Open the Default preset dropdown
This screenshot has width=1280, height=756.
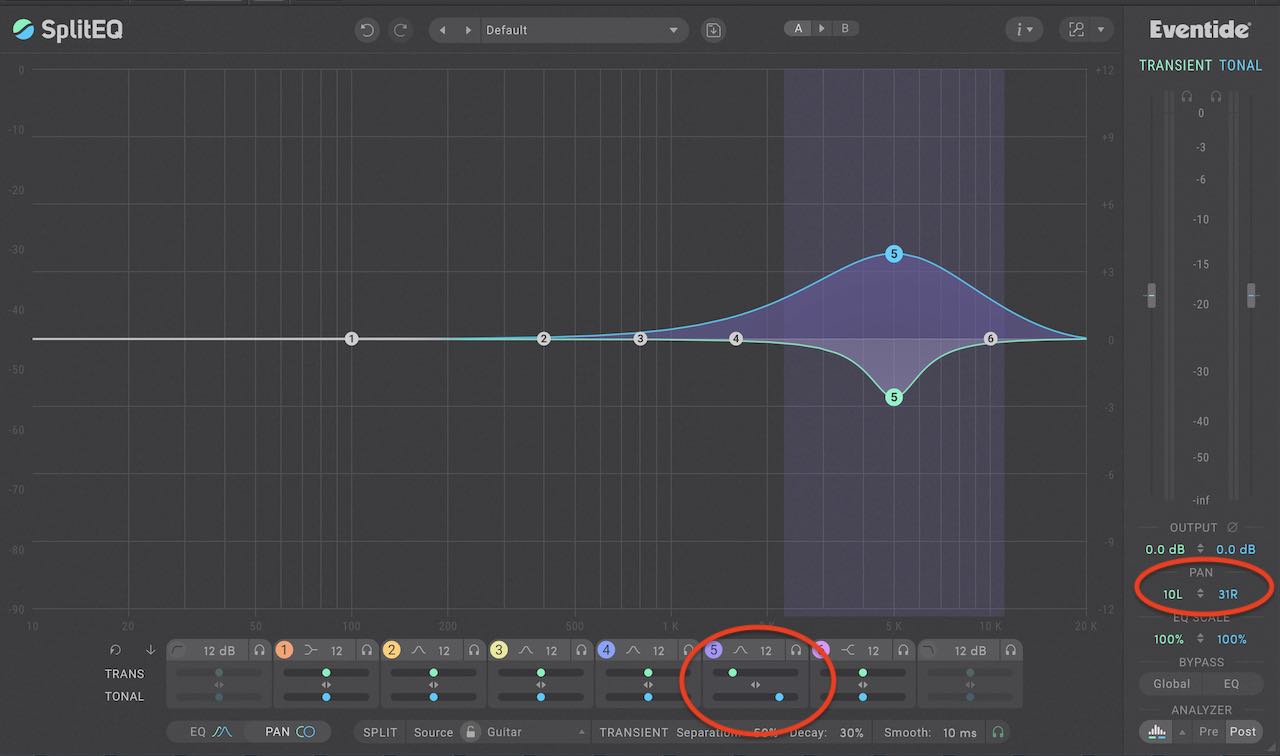click(x=580, y=30)
